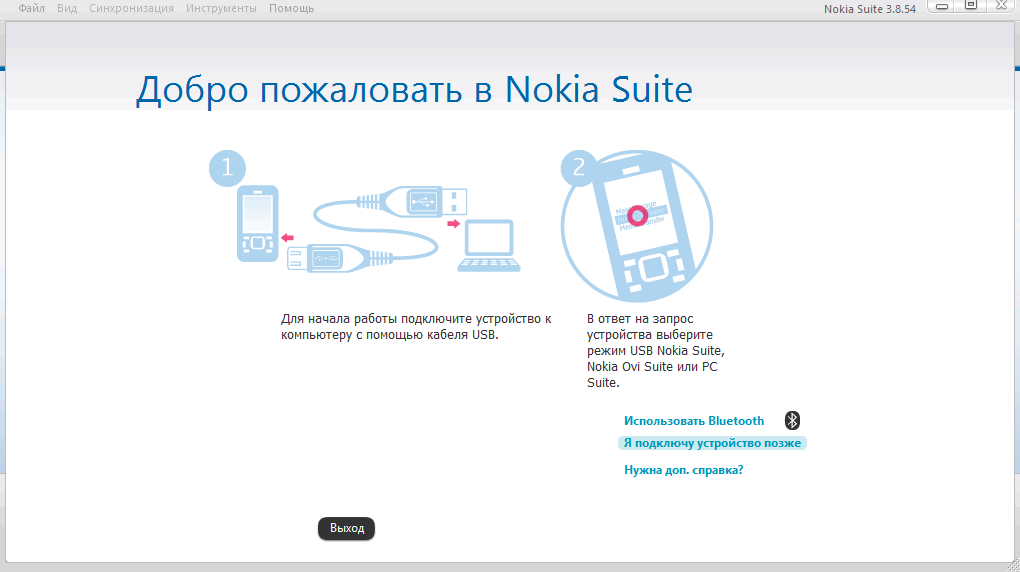This screenshot has width=1020, height=572.
Task: Click the small phone illustration in step 1
Action: 256,224
